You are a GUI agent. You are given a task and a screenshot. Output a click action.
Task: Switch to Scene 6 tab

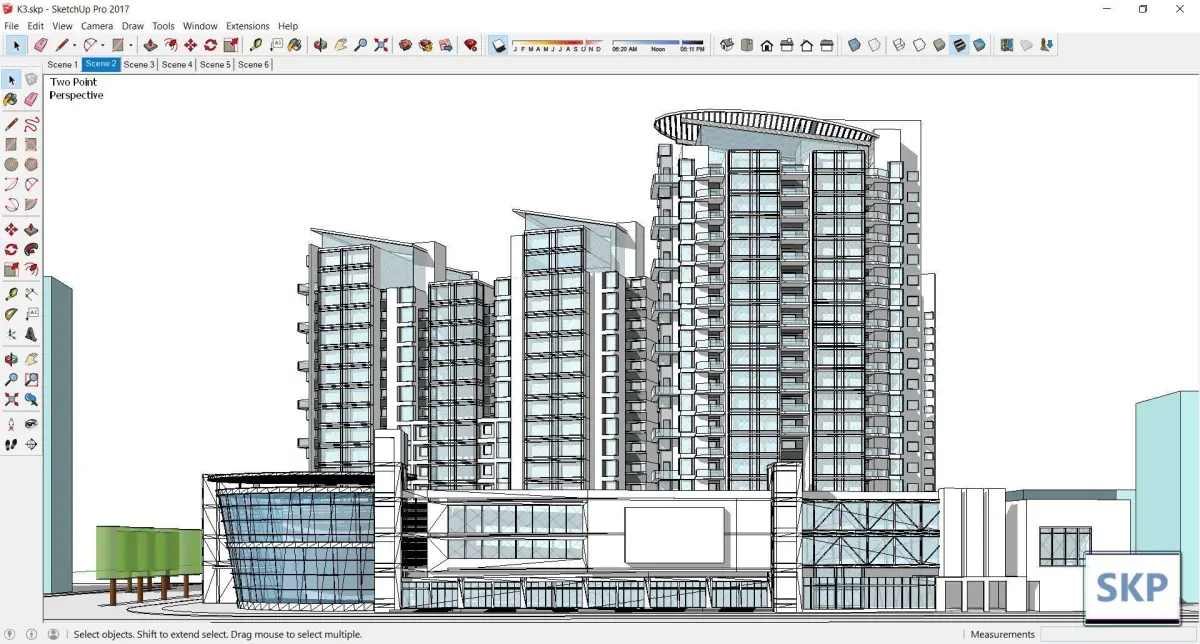253,64
